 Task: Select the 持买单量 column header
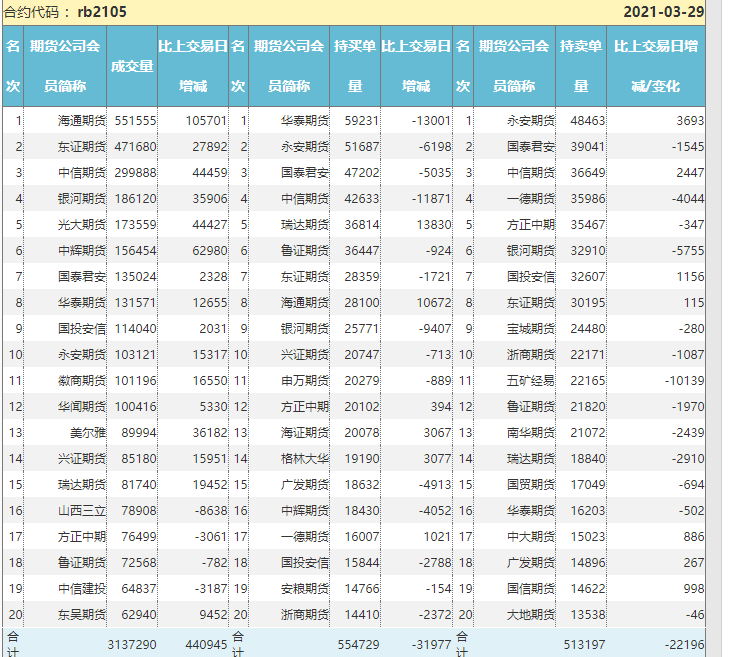coord(355,66)
